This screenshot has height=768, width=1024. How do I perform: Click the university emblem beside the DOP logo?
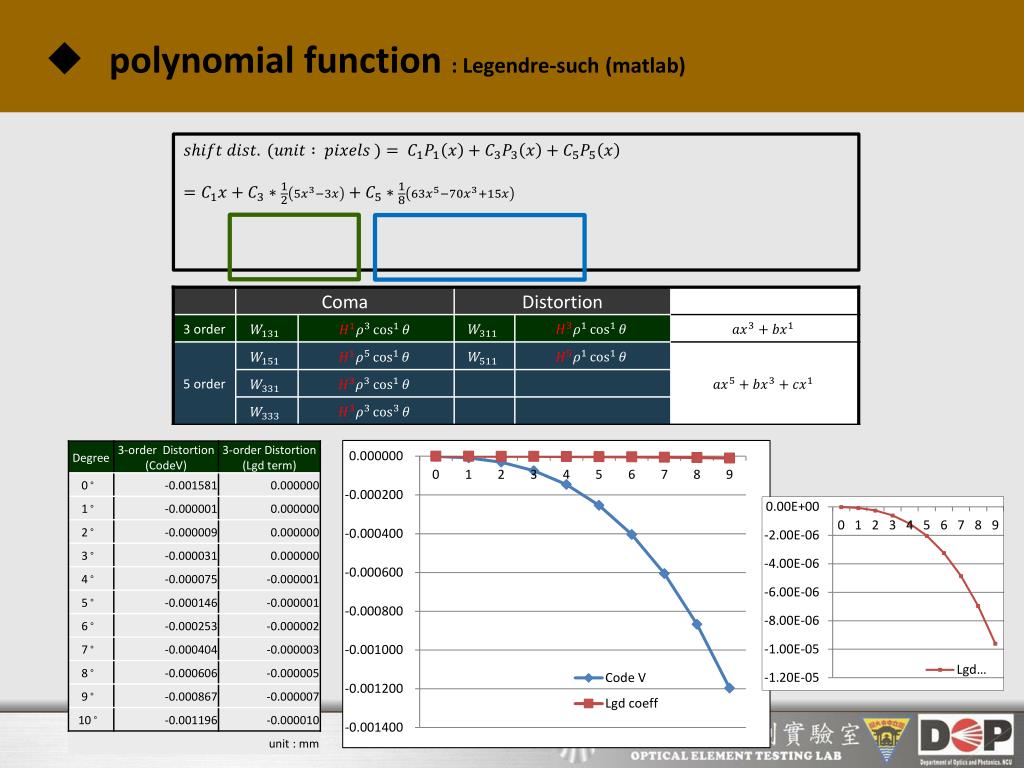point(886,738)
